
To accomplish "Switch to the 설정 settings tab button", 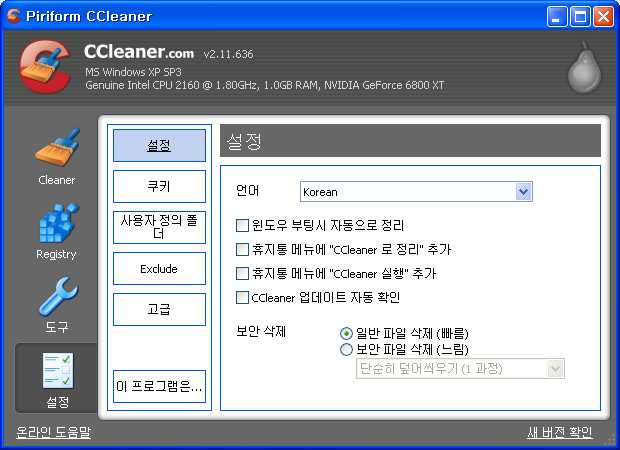I will tap(159, 146).
